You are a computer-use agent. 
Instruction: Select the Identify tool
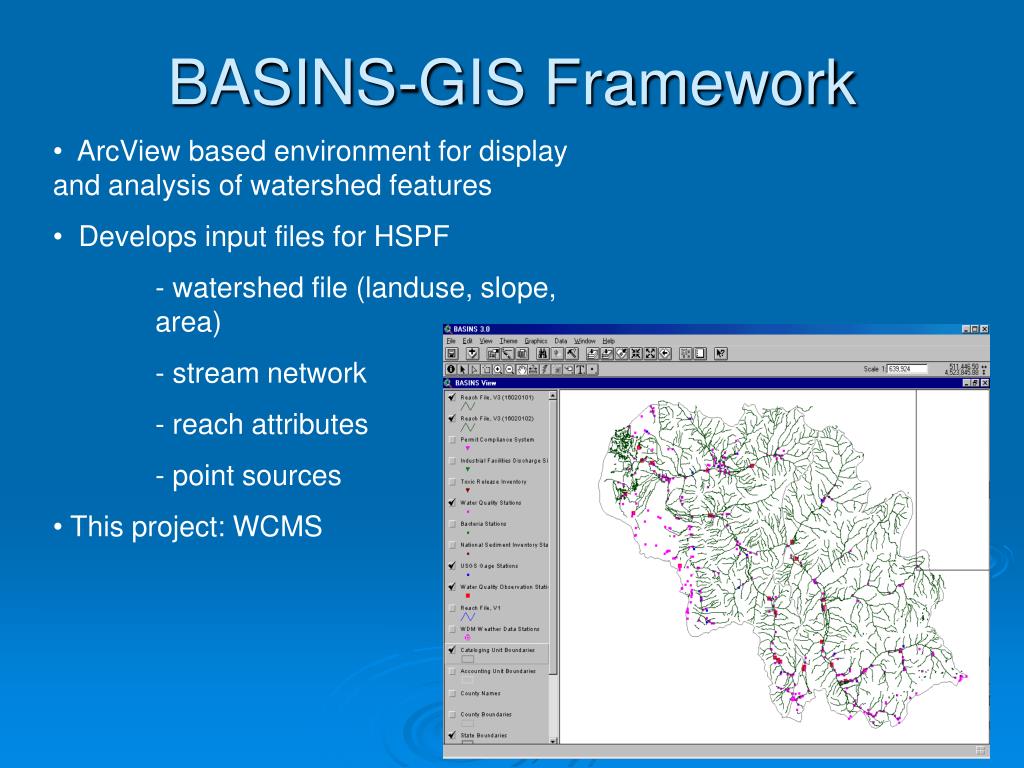451,369
